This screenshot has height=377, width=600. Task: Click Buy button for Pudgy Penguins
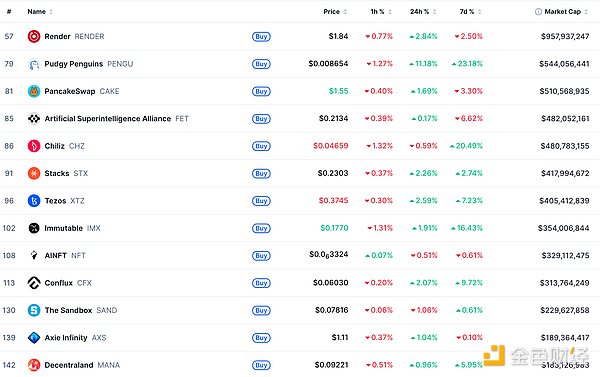(x=261, y=64)
